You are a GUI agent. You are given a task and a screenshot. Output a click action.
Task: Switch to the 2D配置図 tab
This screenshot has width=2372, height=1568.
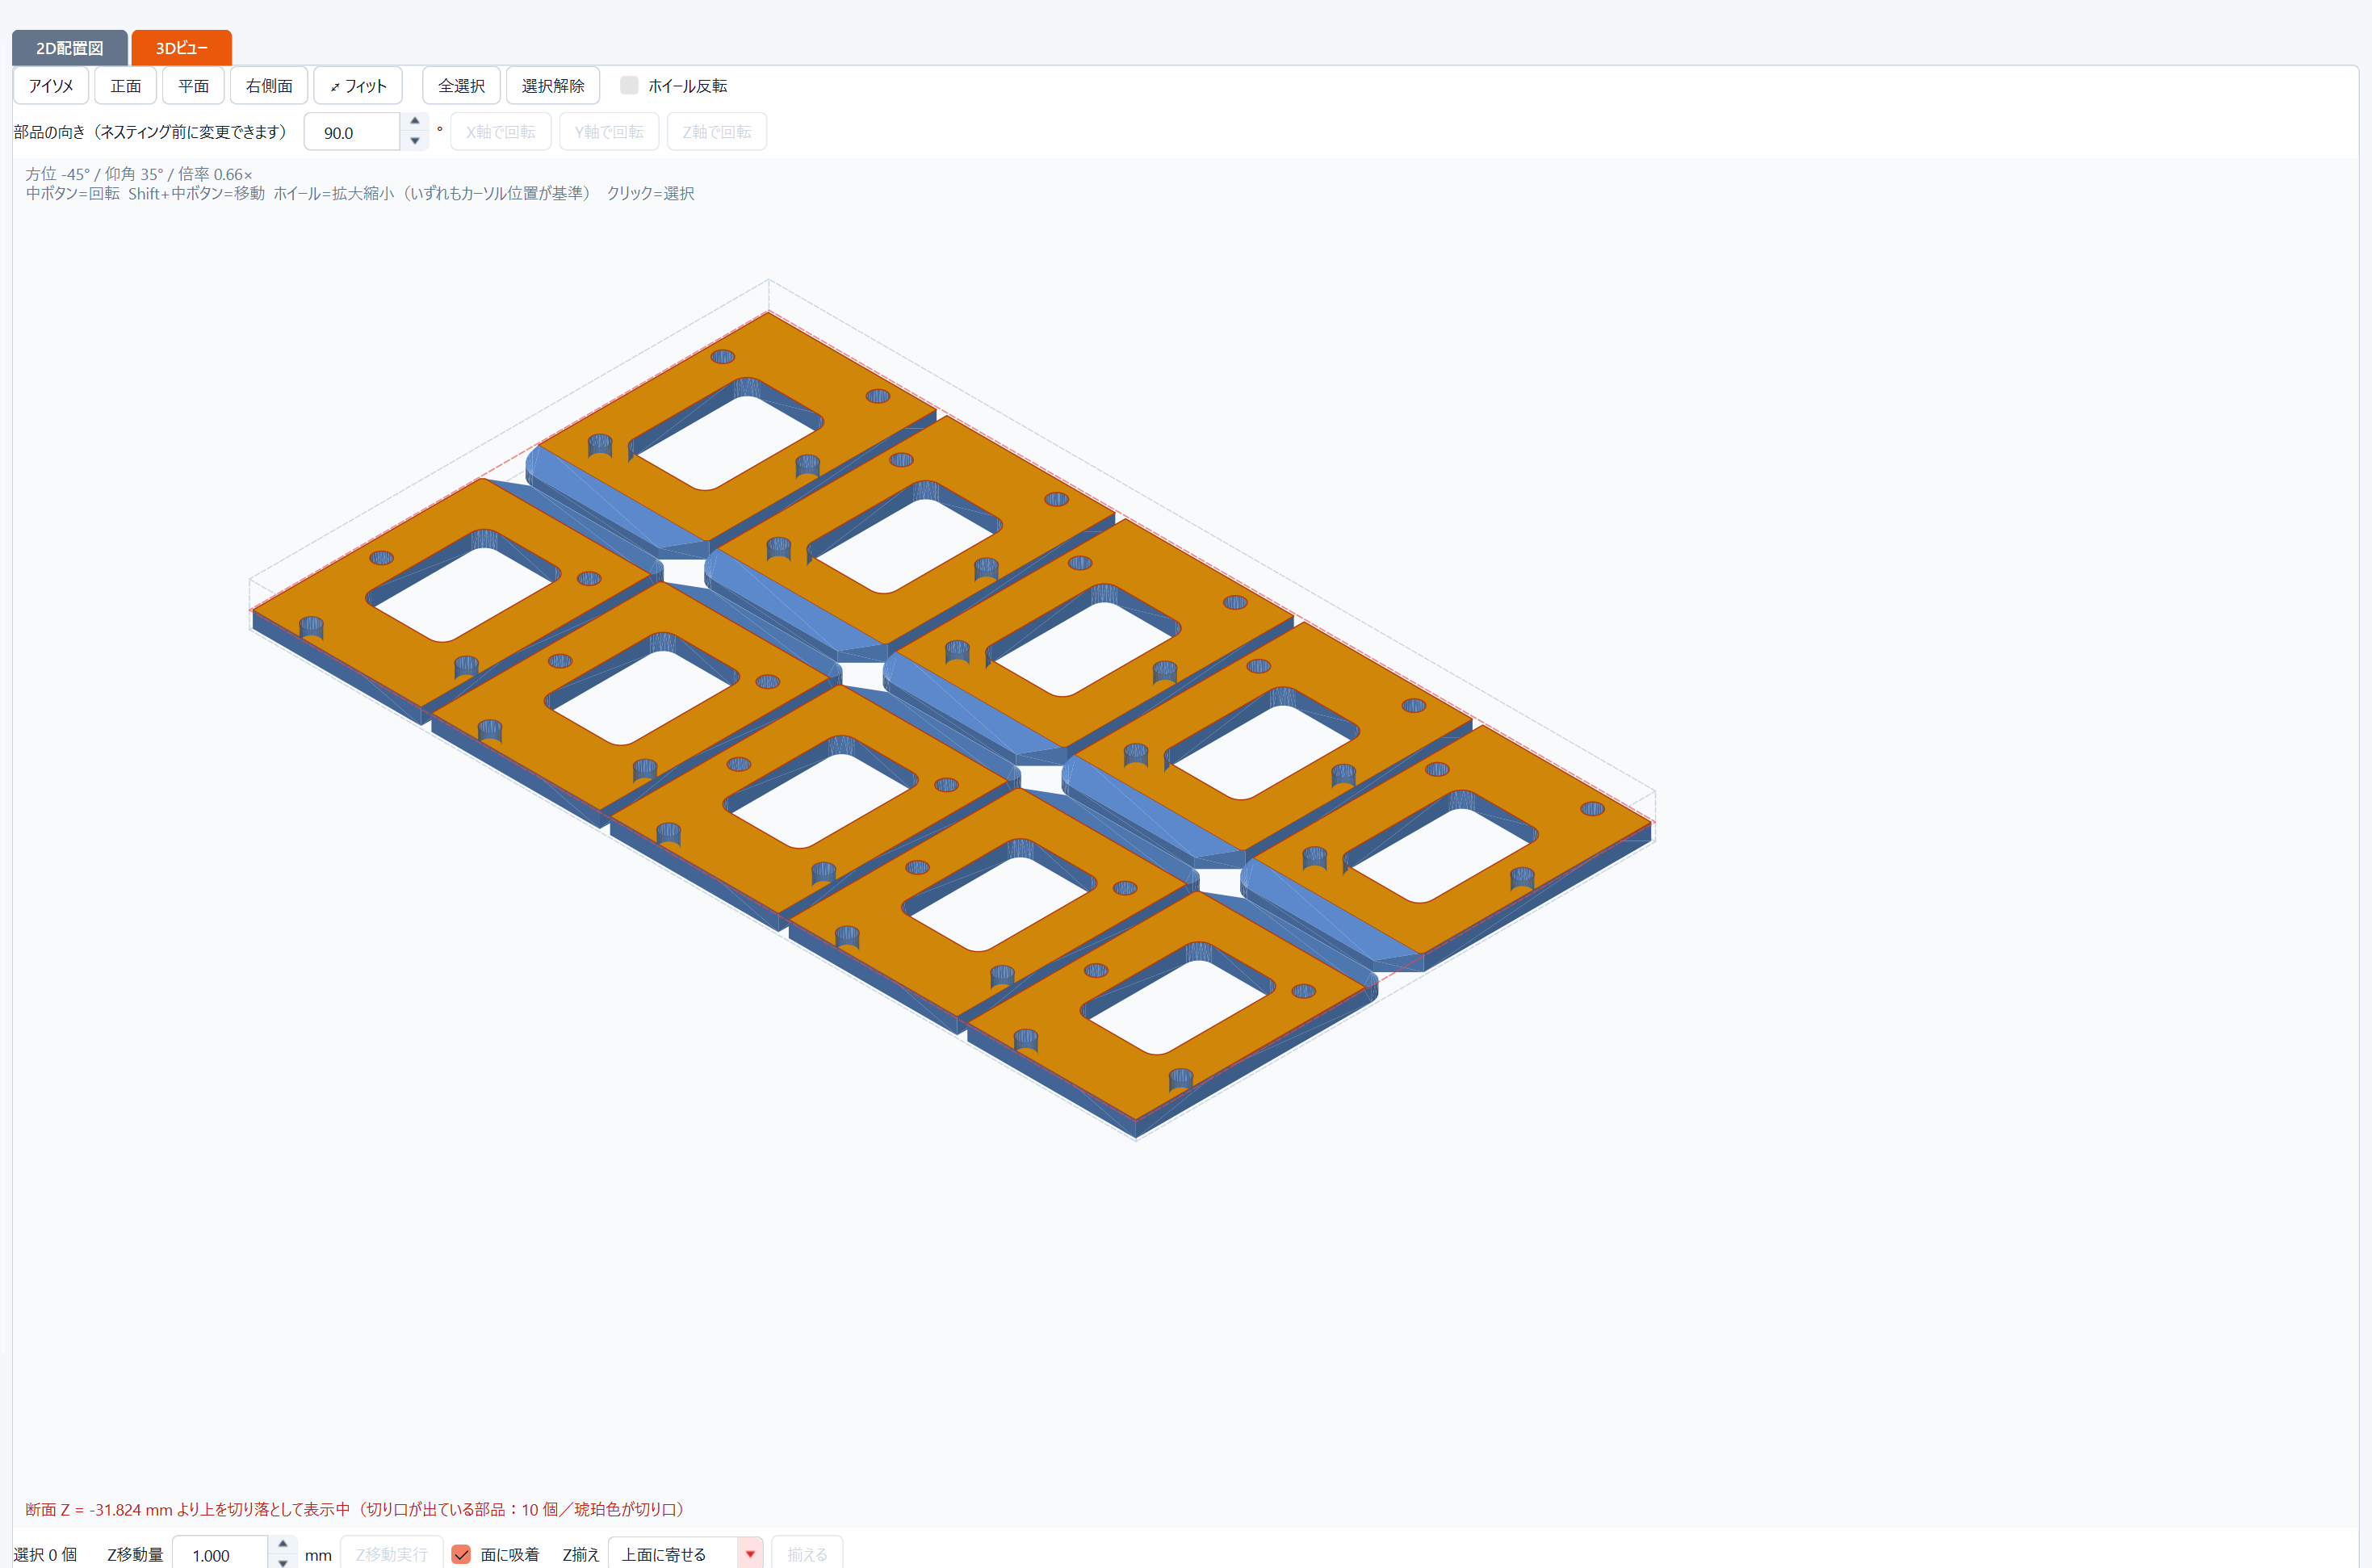click(69, 48)
